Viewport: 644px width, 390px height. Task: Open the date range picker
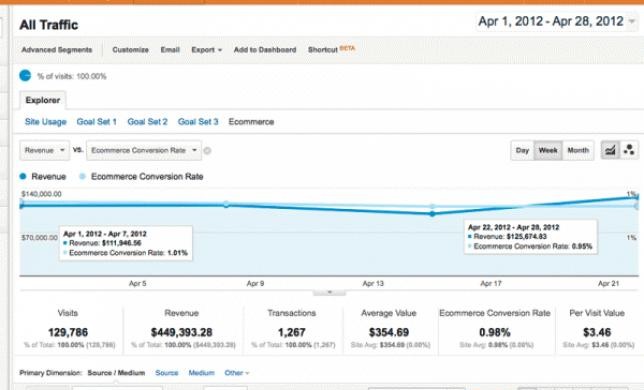point(557,21)
